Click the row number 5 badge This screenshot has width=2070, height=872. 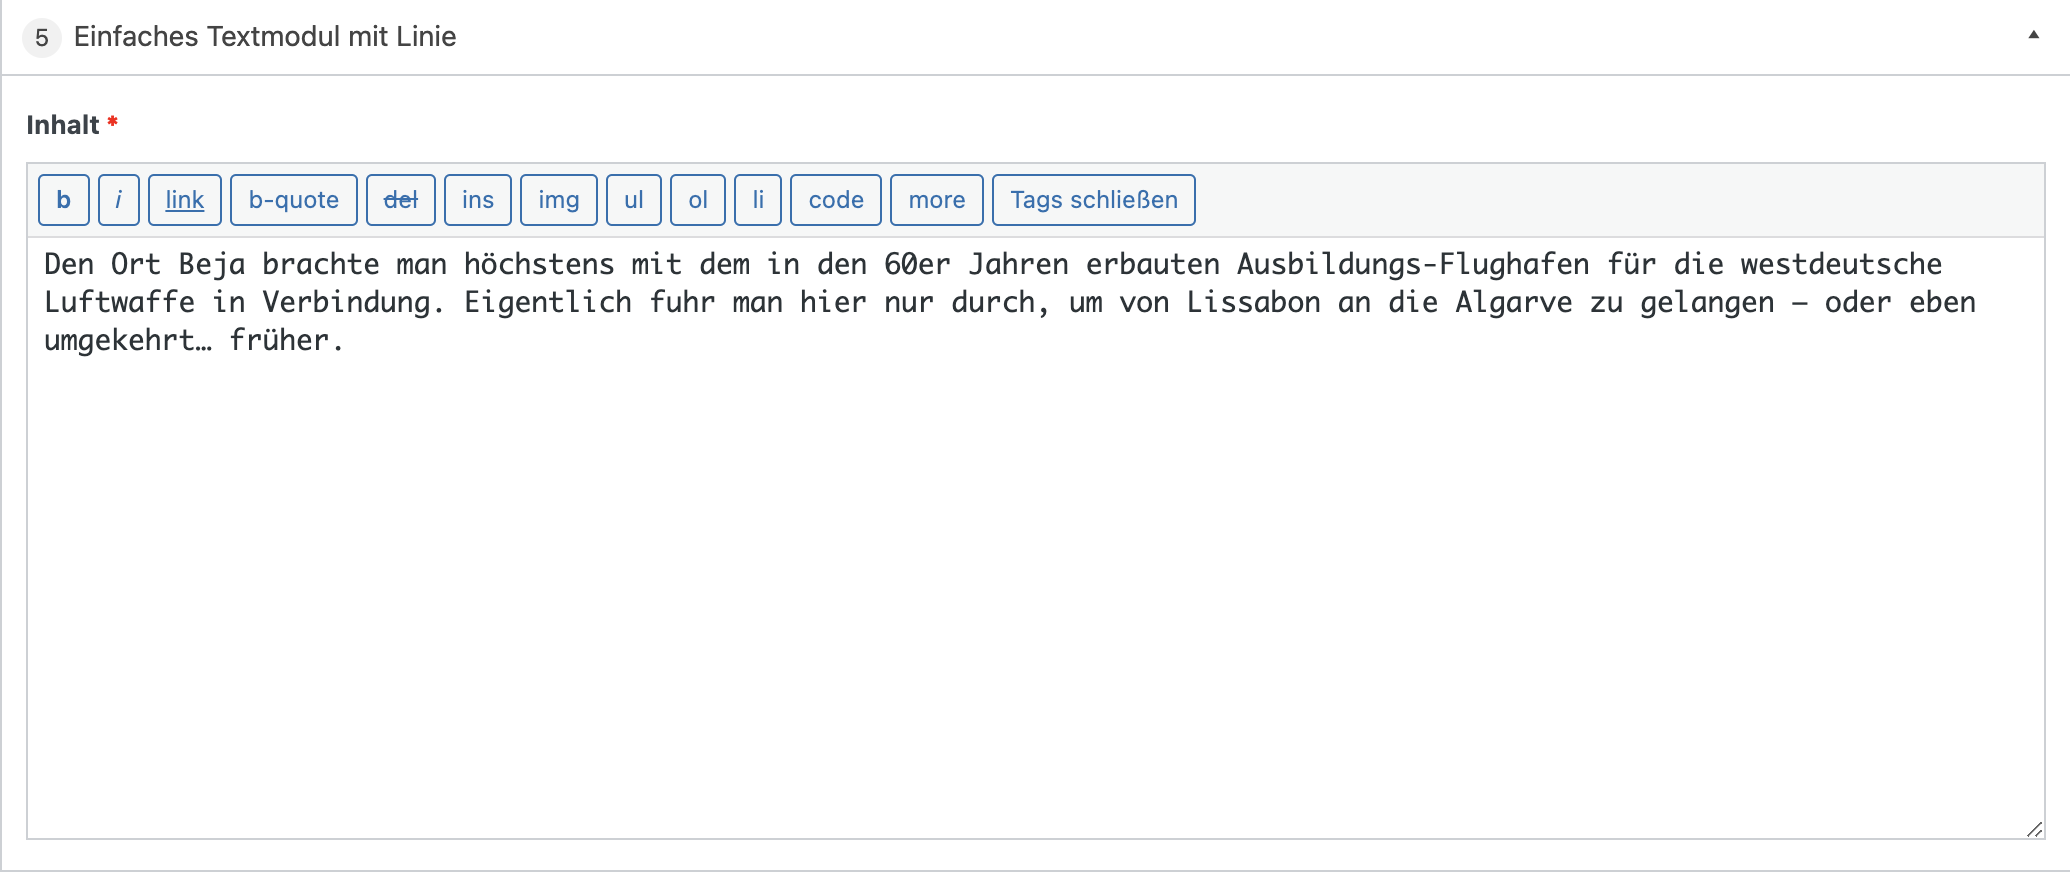pyautogui.click(x=42, y=38)
